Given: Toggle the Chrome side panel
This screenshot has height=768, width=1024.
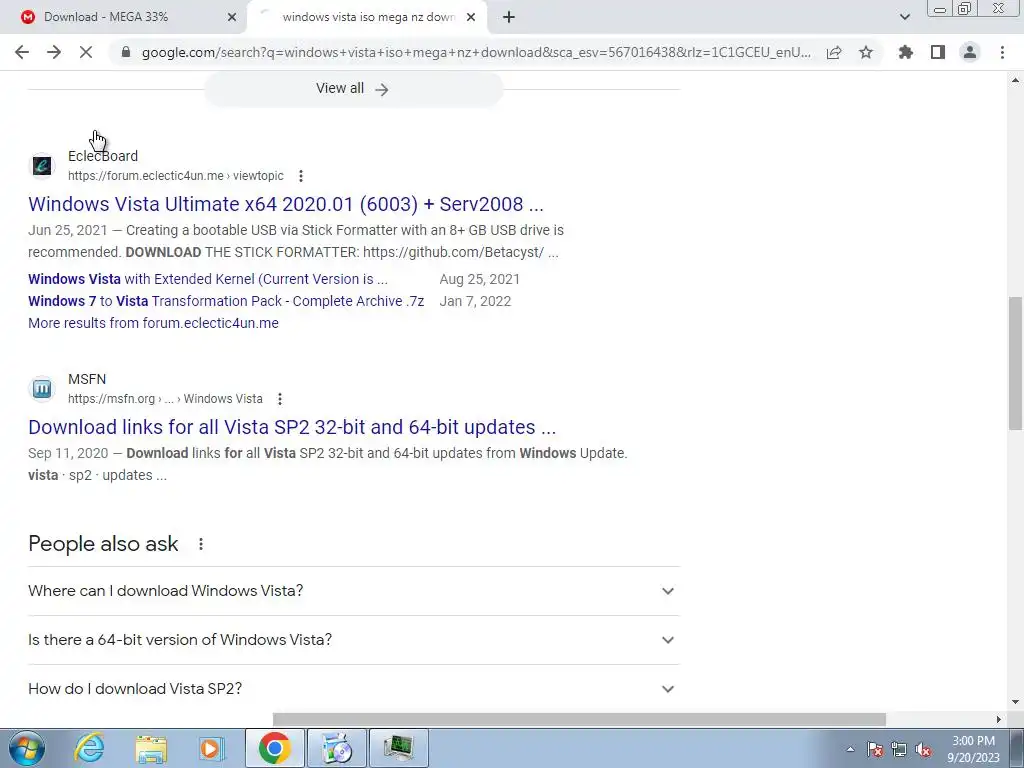Looking at the screenshot, I should pyautogui.click(x=938, y=52).
